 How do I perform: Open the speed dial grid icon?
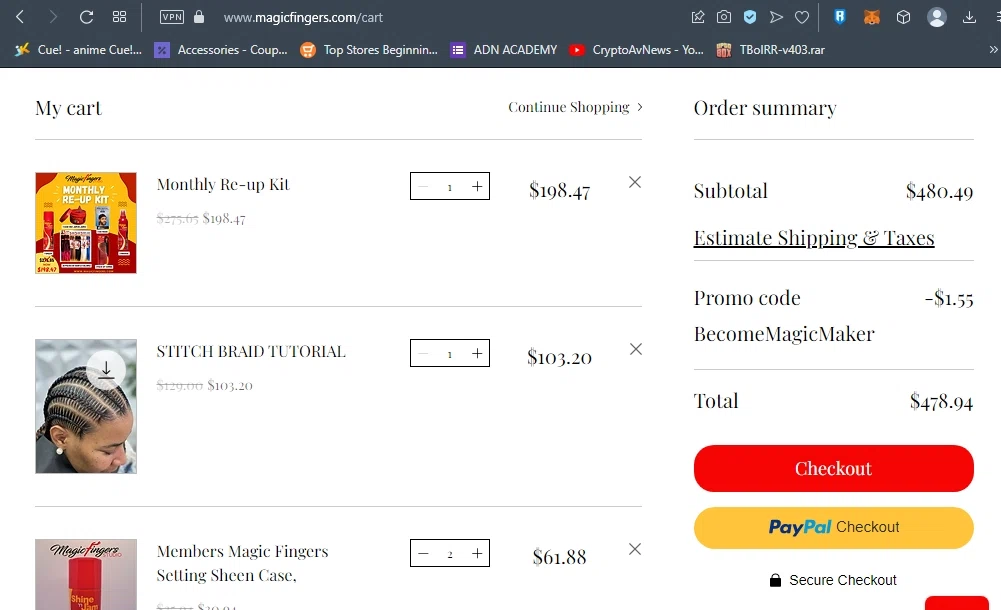click(x=119, y=17)
